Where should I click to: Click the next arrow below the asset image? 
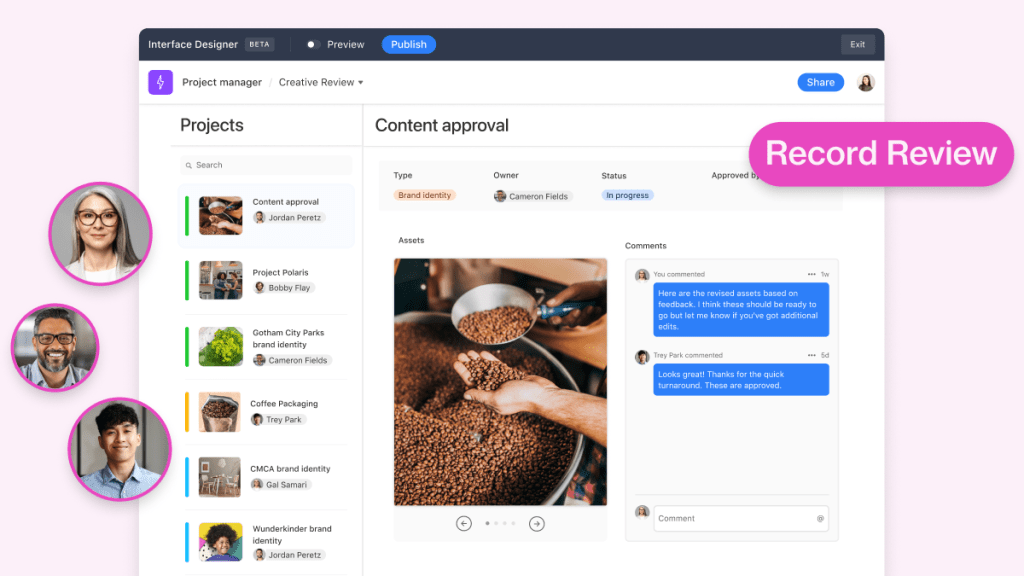coord(537,523)
